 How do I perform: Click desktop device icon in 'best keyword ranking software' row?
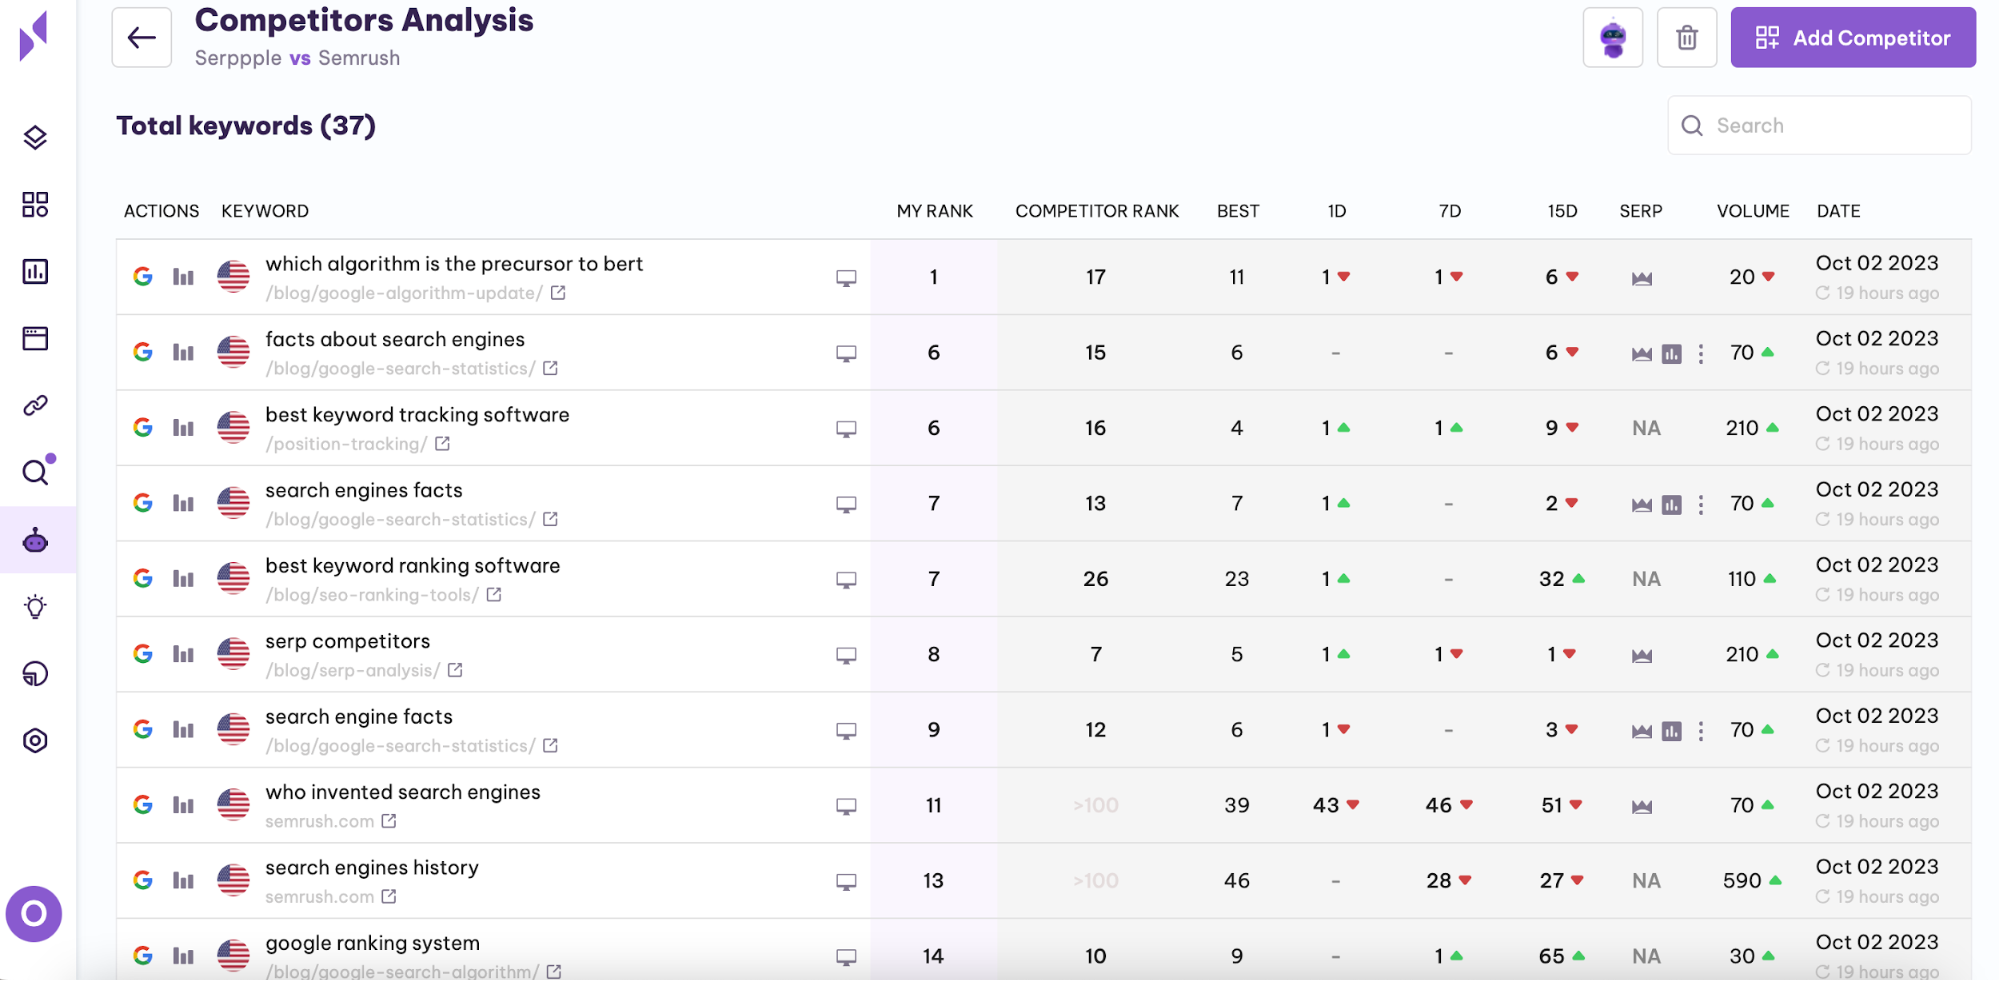[846, 580]
